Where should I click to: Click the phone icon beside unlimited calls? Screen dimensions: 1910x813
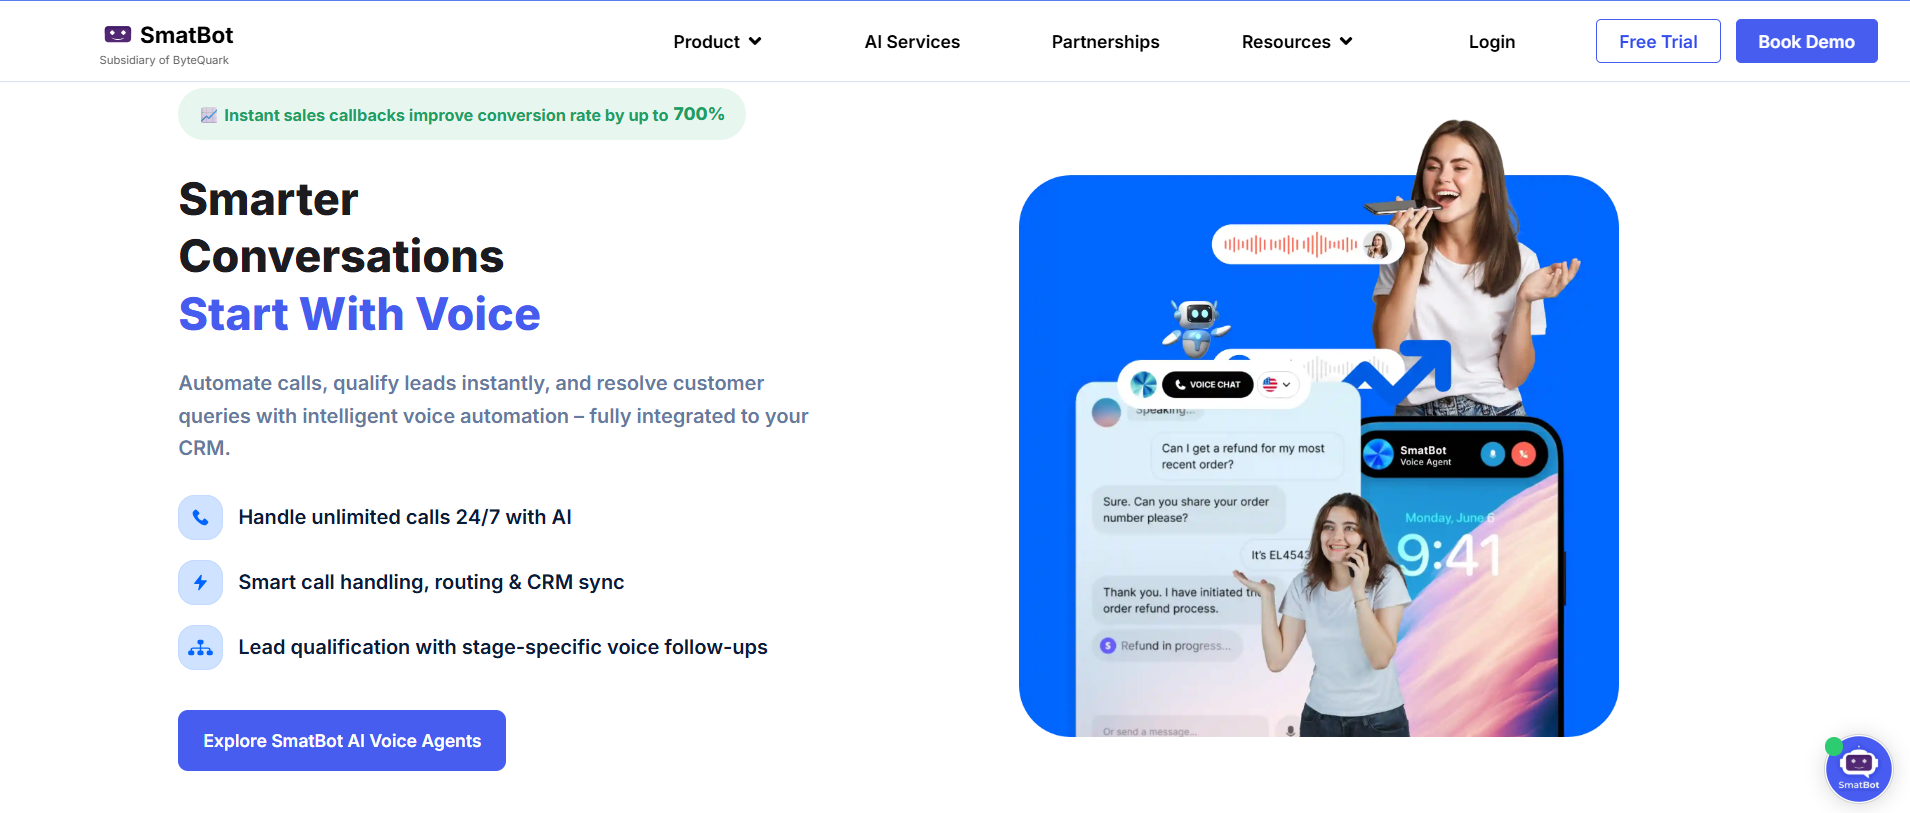(200, 518)
